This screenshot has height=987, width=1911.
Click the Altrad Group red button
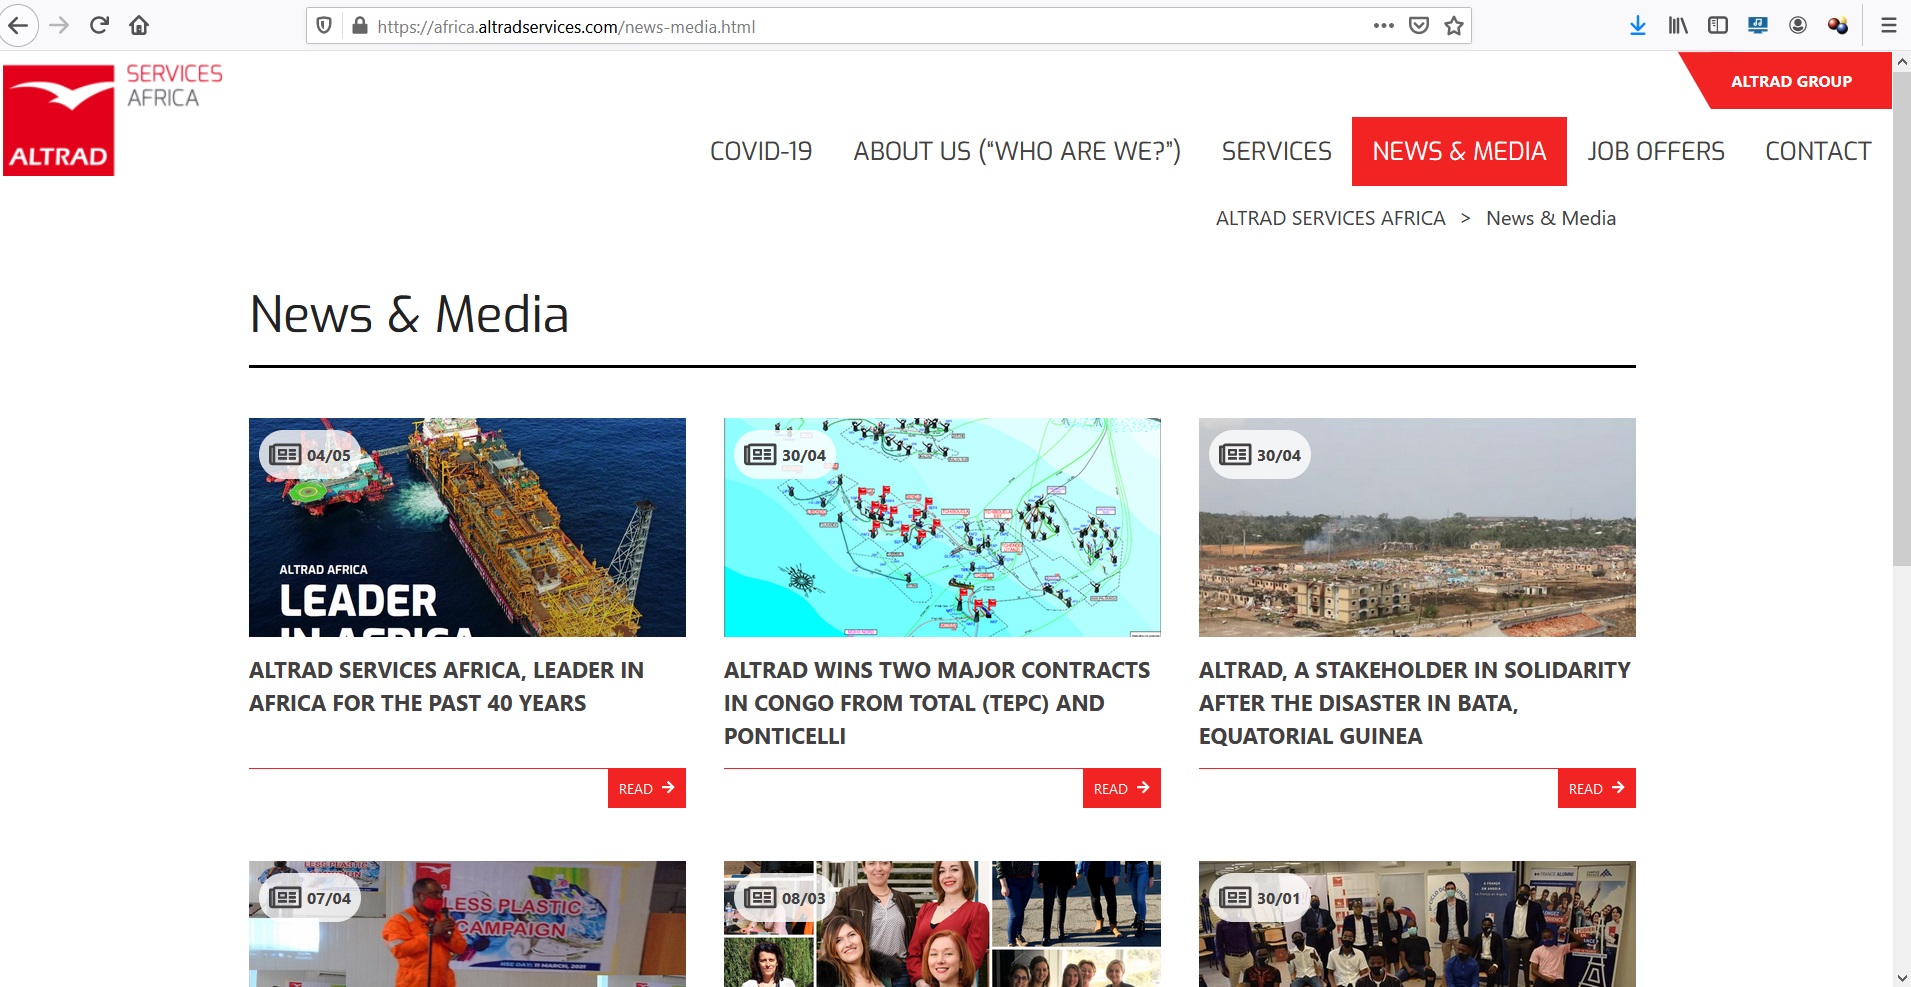click(x=1790, y=81)
